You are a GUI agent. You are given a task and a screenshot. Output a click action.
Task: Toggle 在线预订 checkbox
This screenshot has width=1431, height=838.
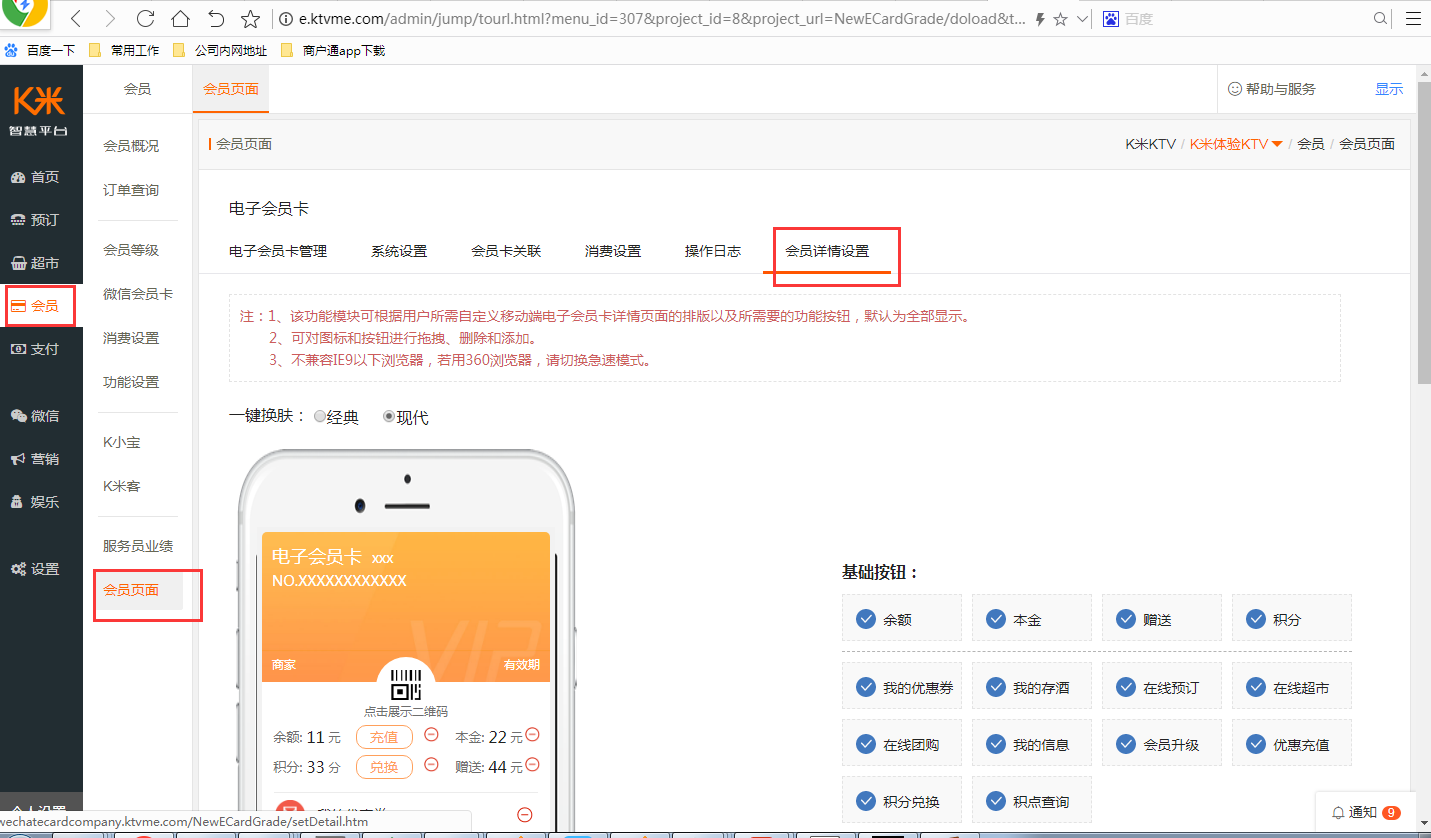[x=1126, y=687]
